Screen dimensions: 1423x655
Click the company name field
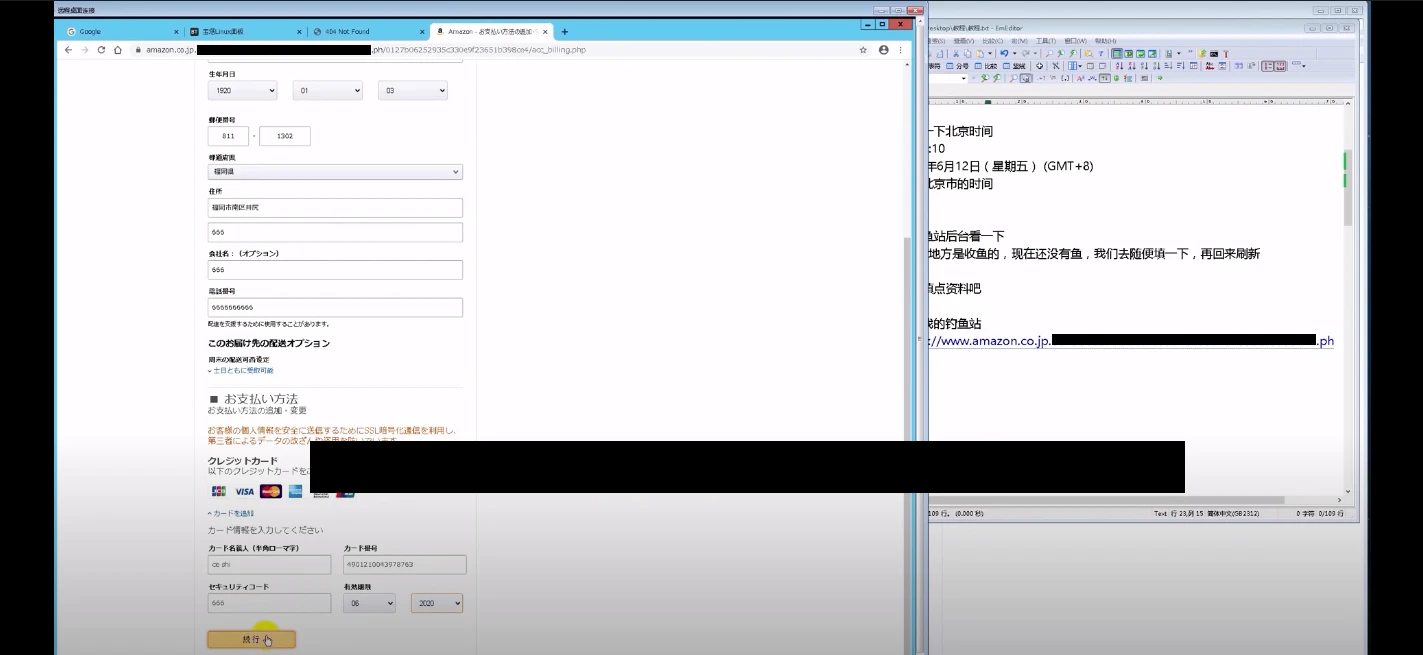(335, 270)
